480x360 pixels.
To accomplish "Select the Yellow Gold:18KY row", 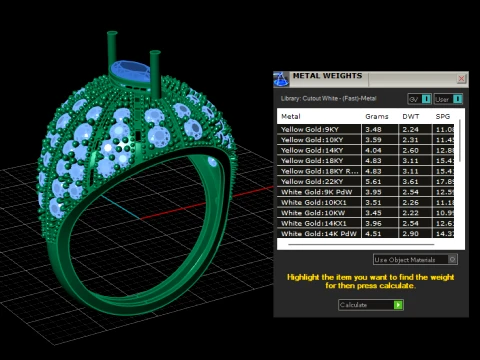I will [365, 161].
